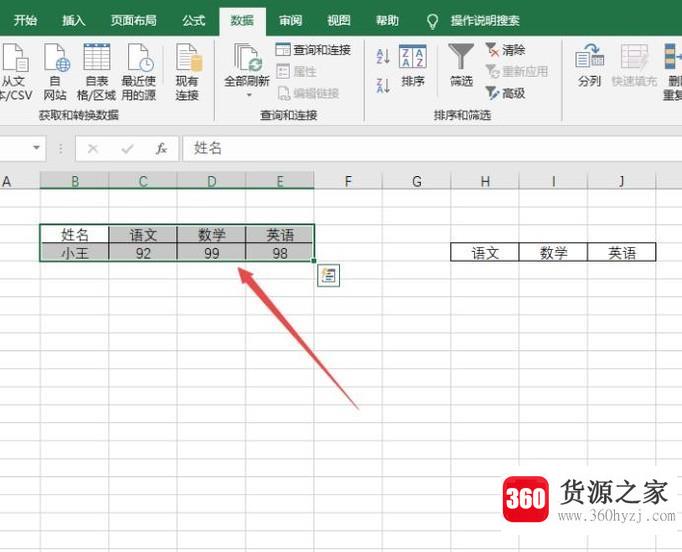Click the formula bar Enter checkmark
Image resolution: width=682 pixels, height=552 pixels.
coord(127,149)
